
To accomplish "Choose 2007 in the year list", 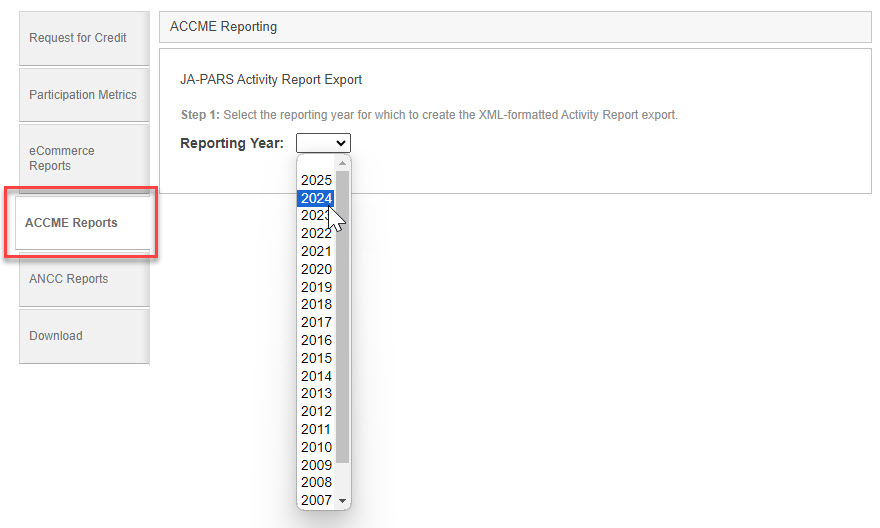I will [x=316, y=500].
